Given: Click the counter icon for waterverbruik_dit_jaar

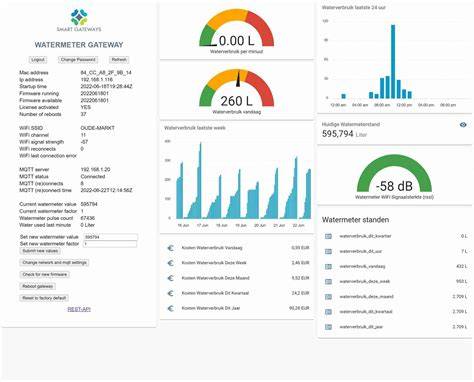Looking at the screenshot, I should tap(328, 327).
